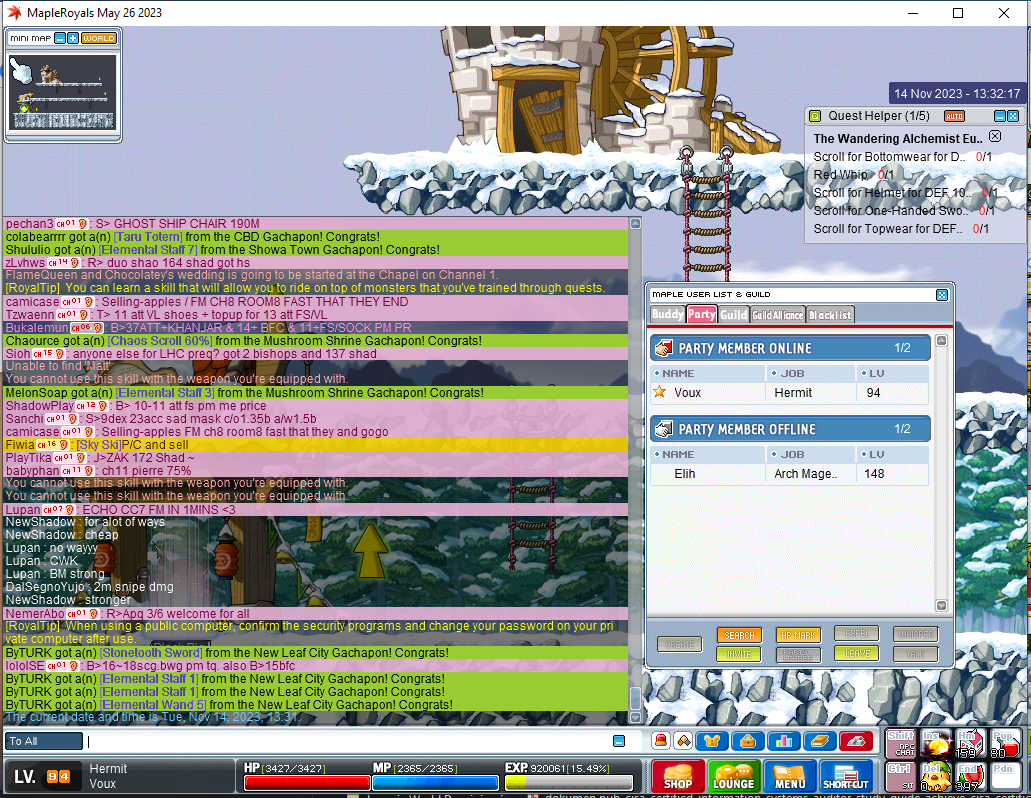Open the Shortcut button

pyautogui.click(x=845, y=776)
